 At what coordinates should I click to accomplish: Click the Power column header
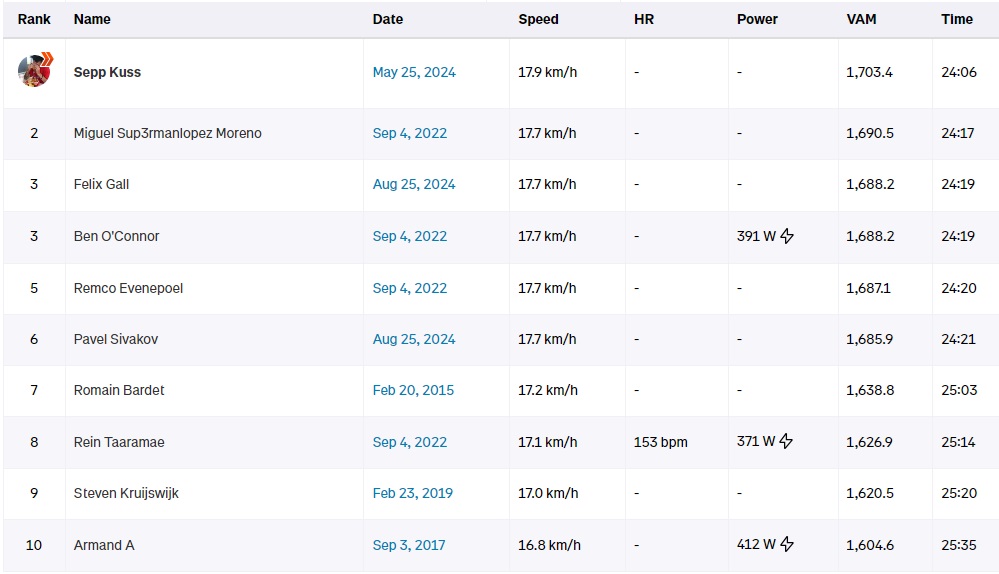pos(757,19)
